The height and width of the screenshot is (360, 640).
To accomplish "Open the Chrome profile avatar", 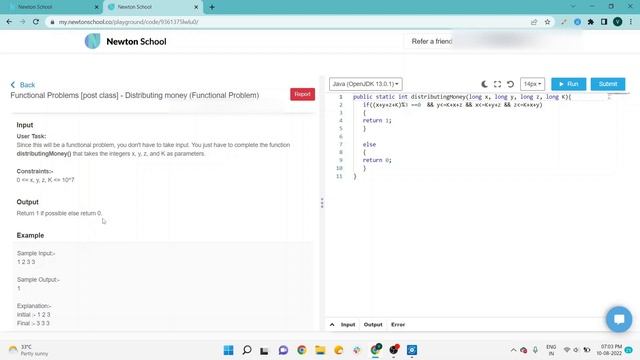I will (x=618, y=22).
